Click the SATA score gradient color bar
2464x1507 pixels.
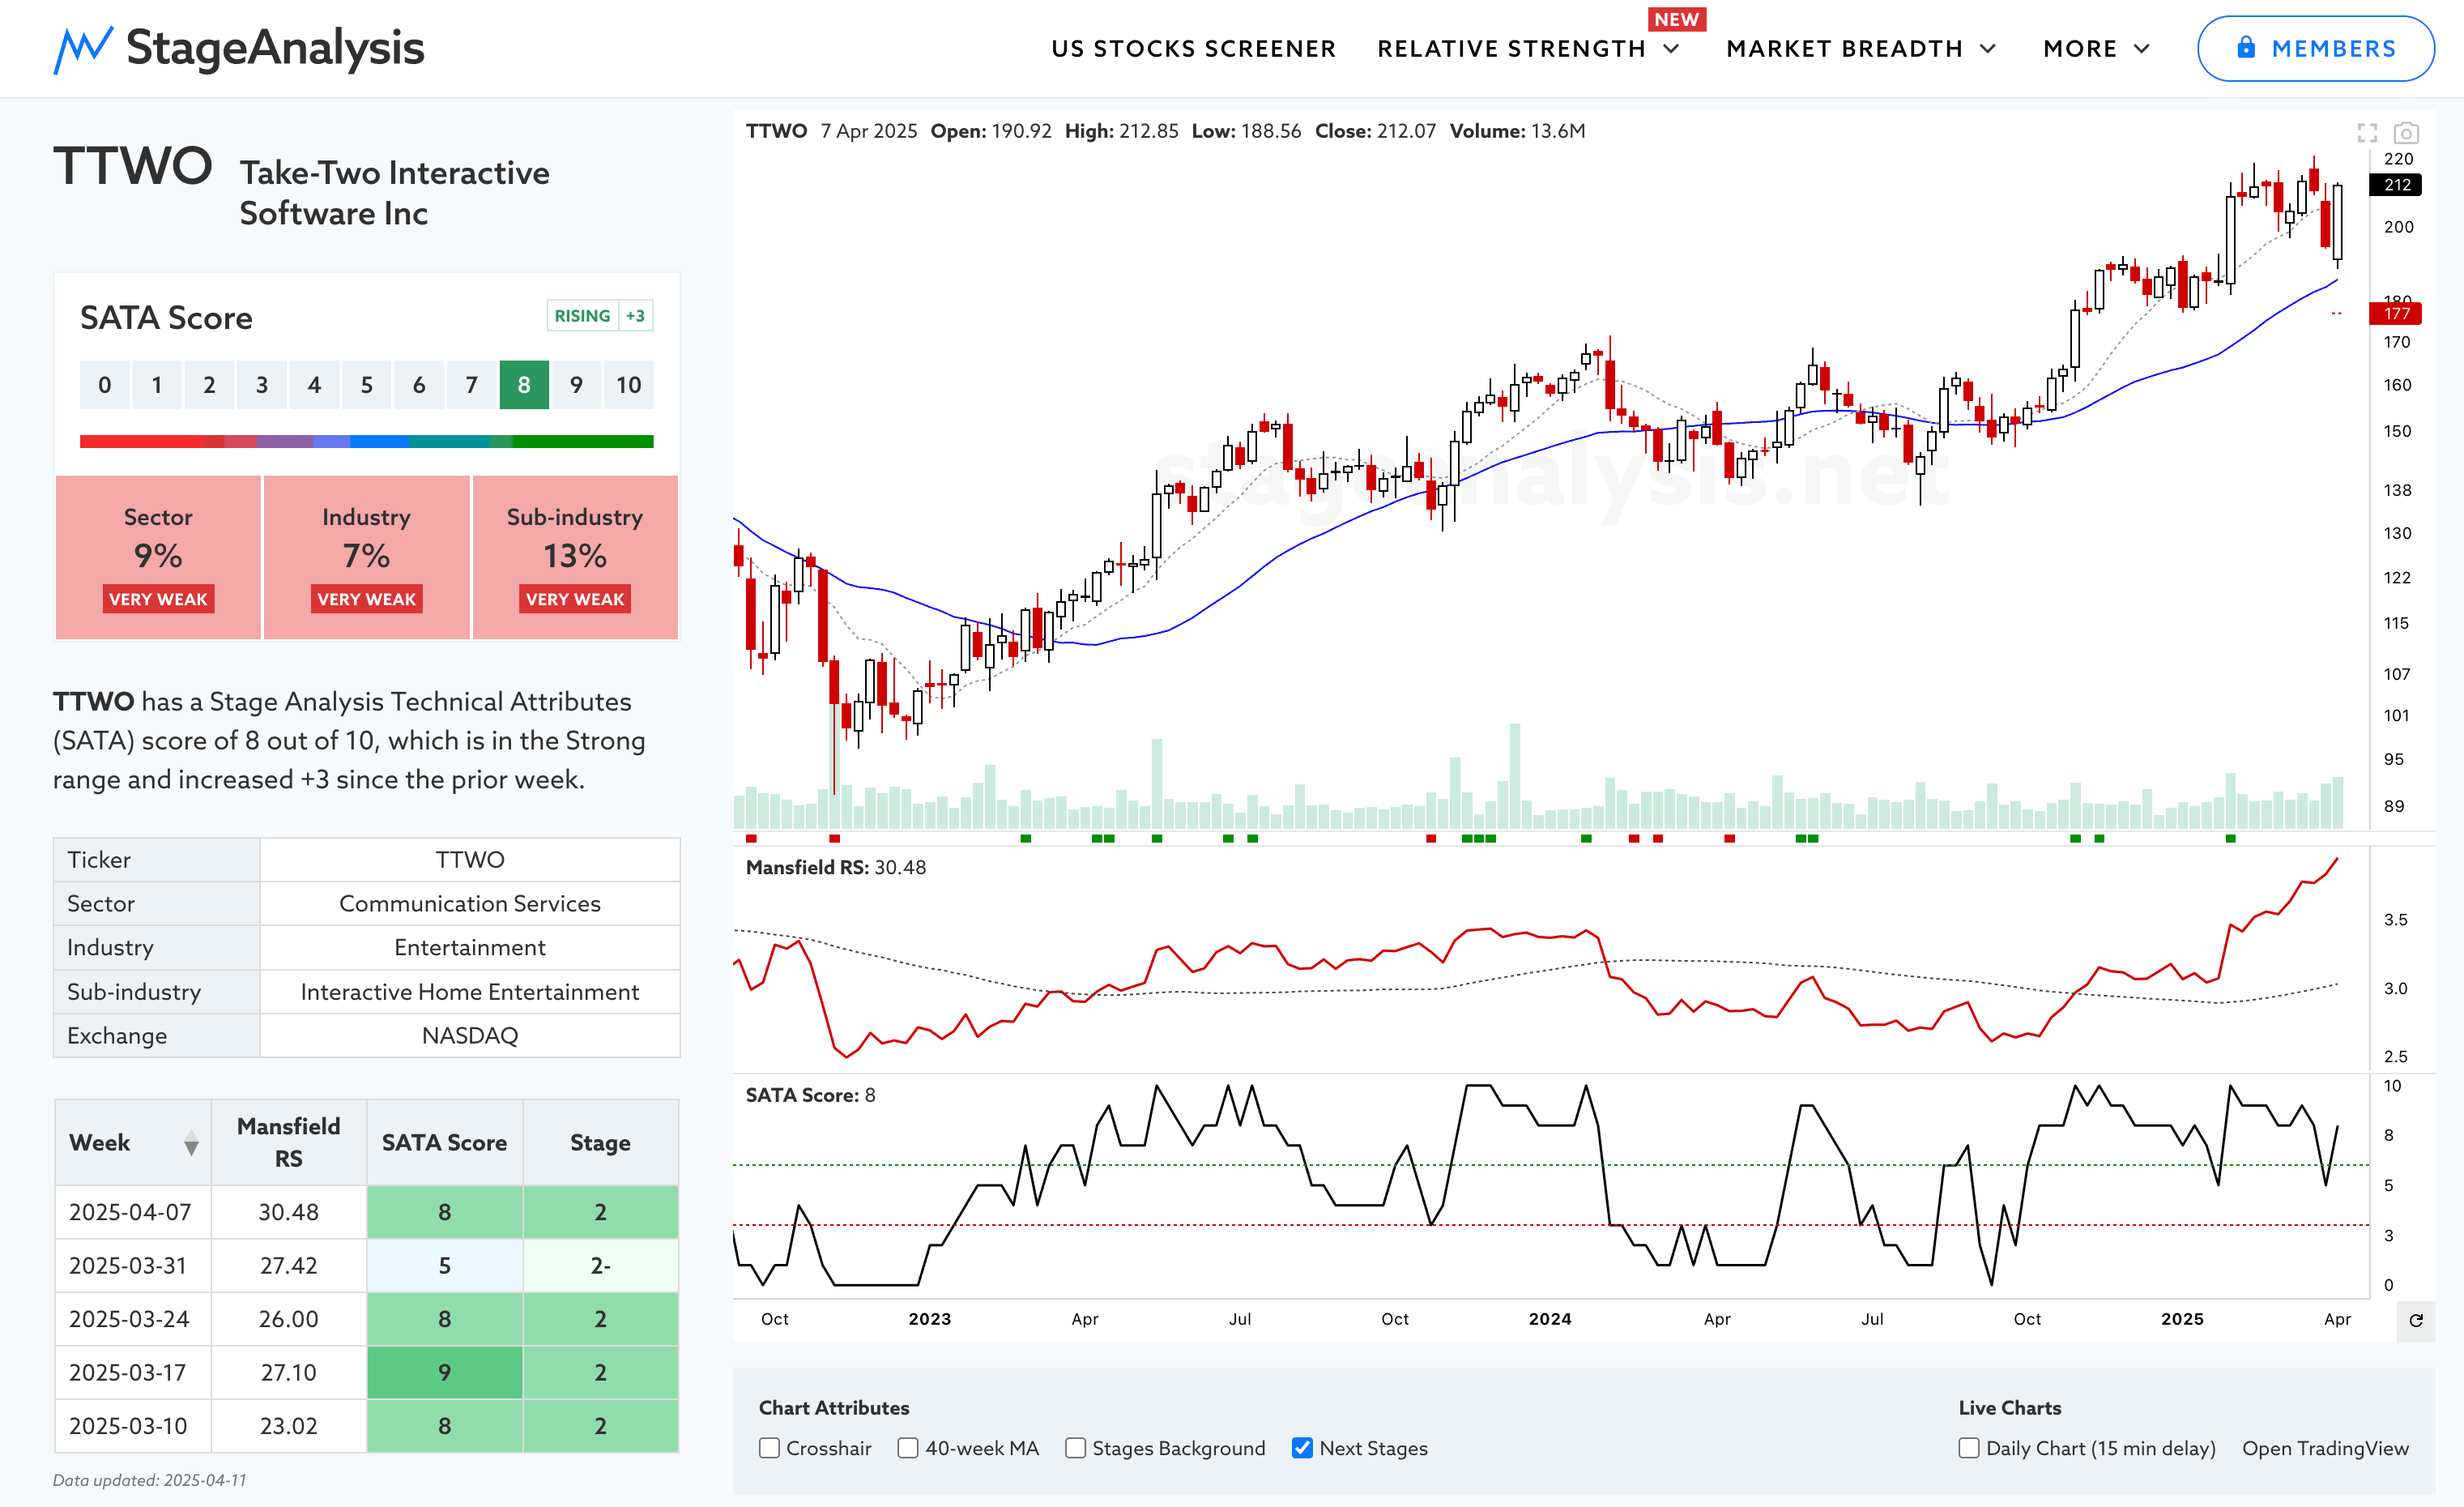pyautogui.click(x=366, y=441)
